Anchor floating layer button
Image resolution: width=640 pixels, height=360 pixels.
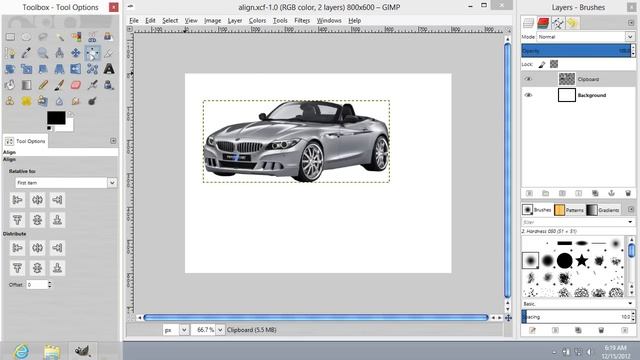click(611, 193)
